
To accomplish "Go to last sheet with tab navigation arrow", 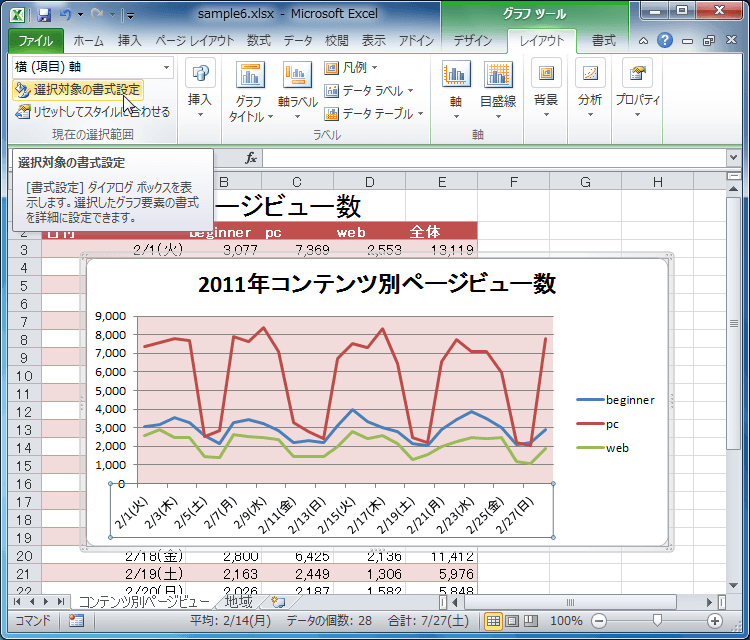I will tap(61, 601).
